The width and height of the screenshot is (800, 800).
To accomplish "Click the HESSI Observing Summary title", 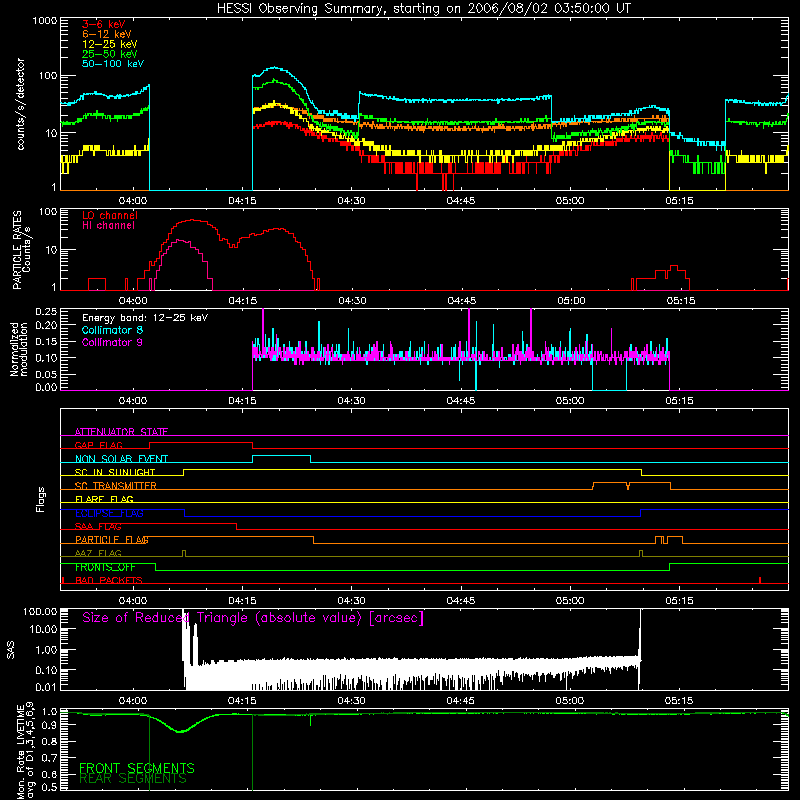I will coord(423,9).
